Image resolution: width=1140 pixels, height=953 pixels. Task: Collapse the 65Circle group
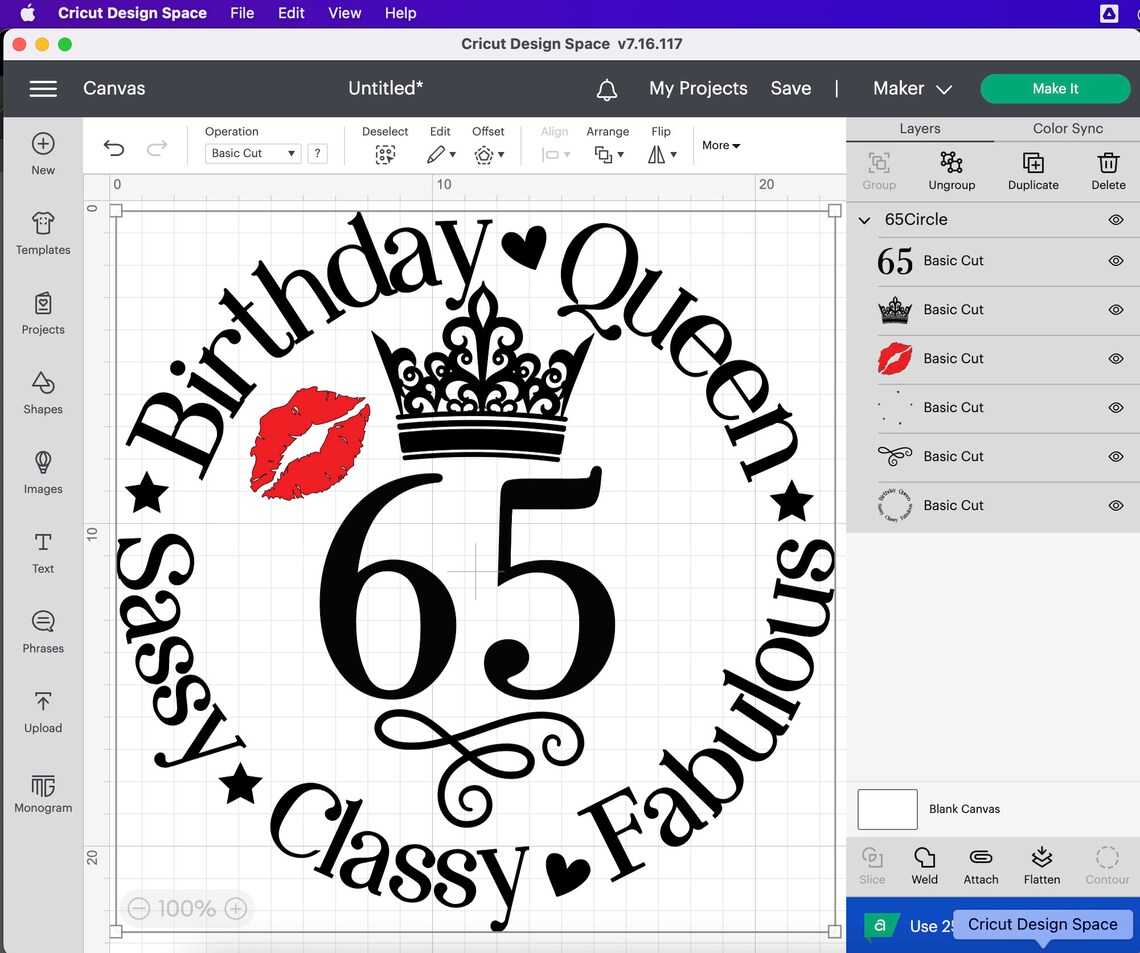point(863,220)
